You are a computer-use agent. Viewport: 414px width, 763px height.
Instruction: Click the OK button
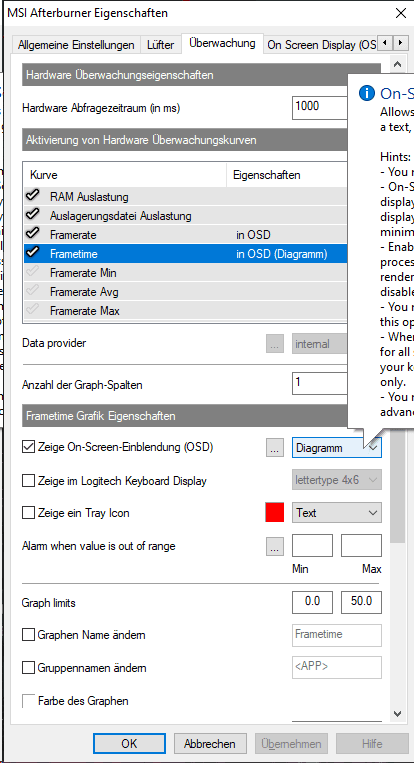click(129, 744)
